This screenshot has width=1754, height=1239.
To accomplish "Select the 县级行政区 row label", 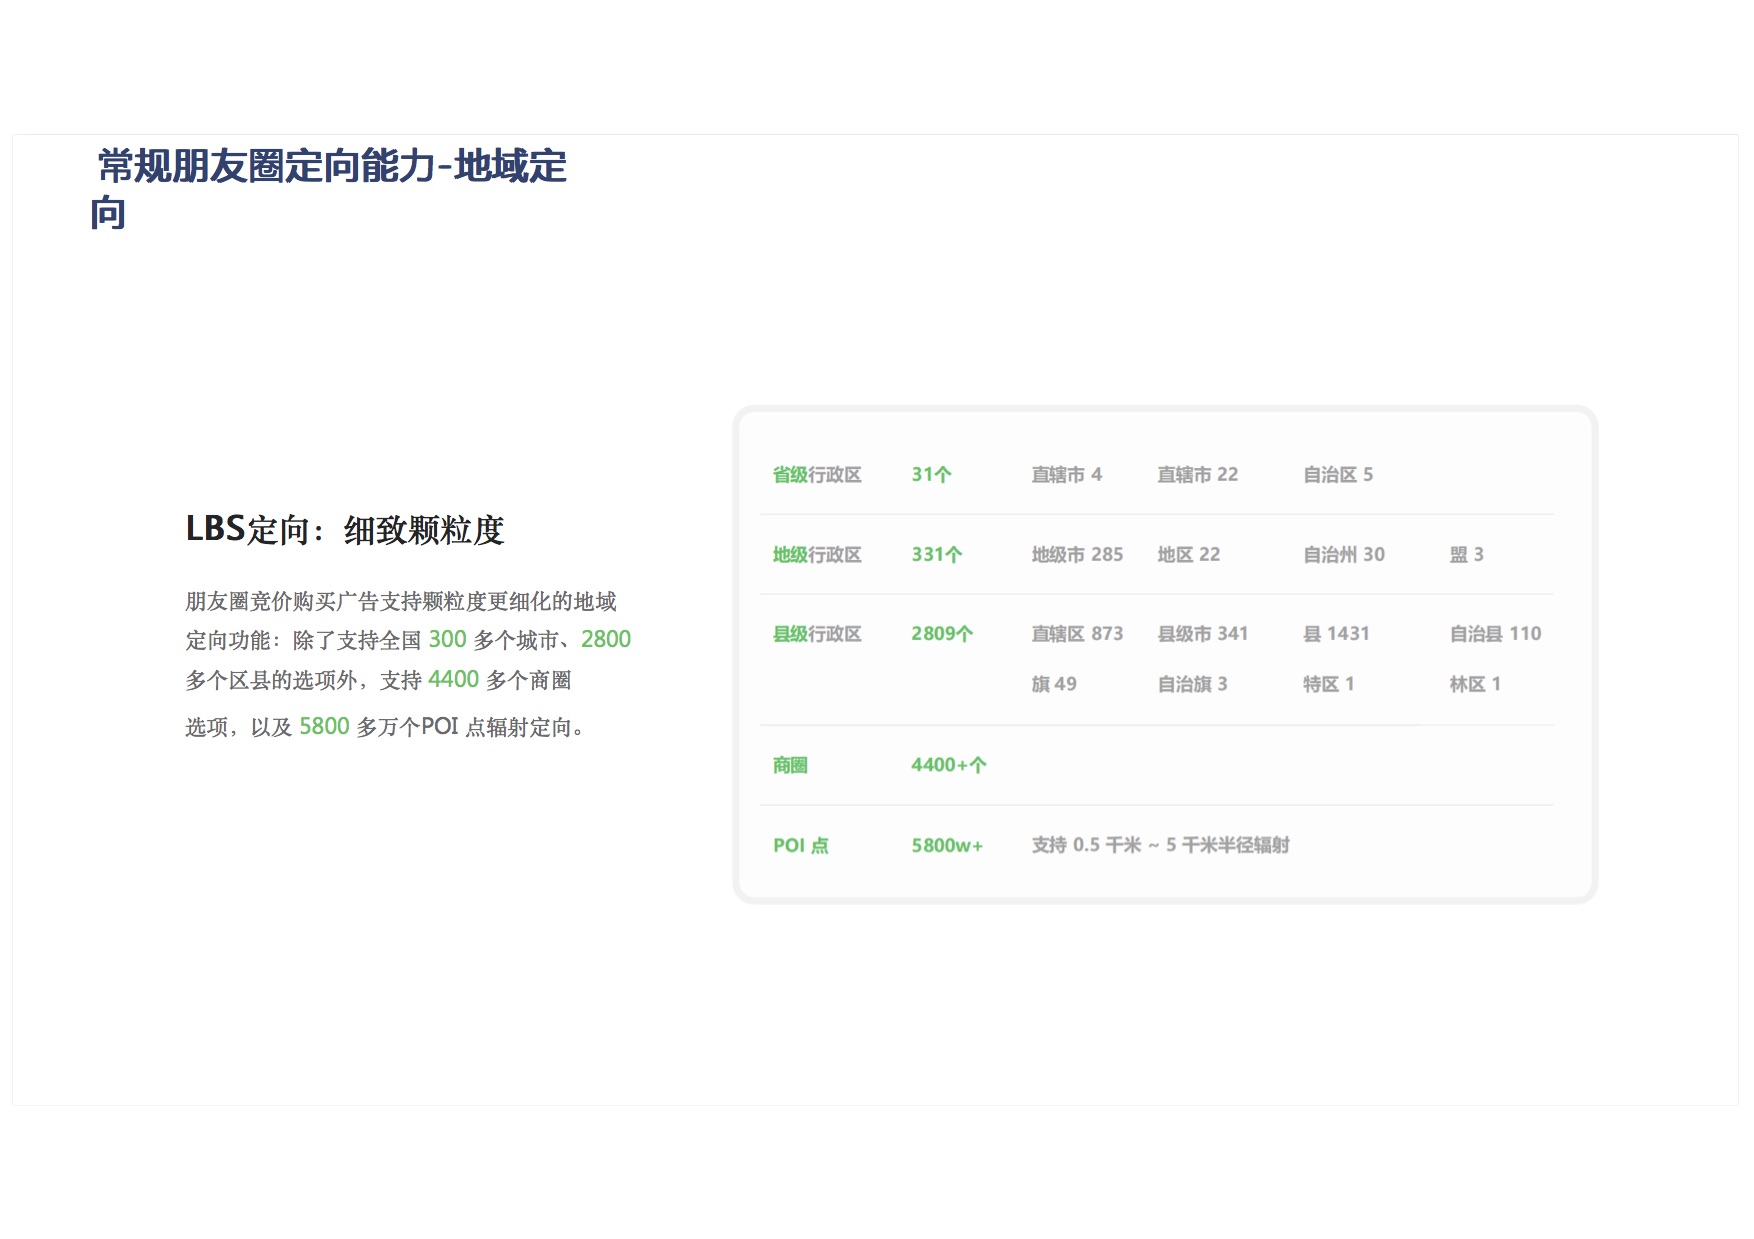I will coord(816,634).
